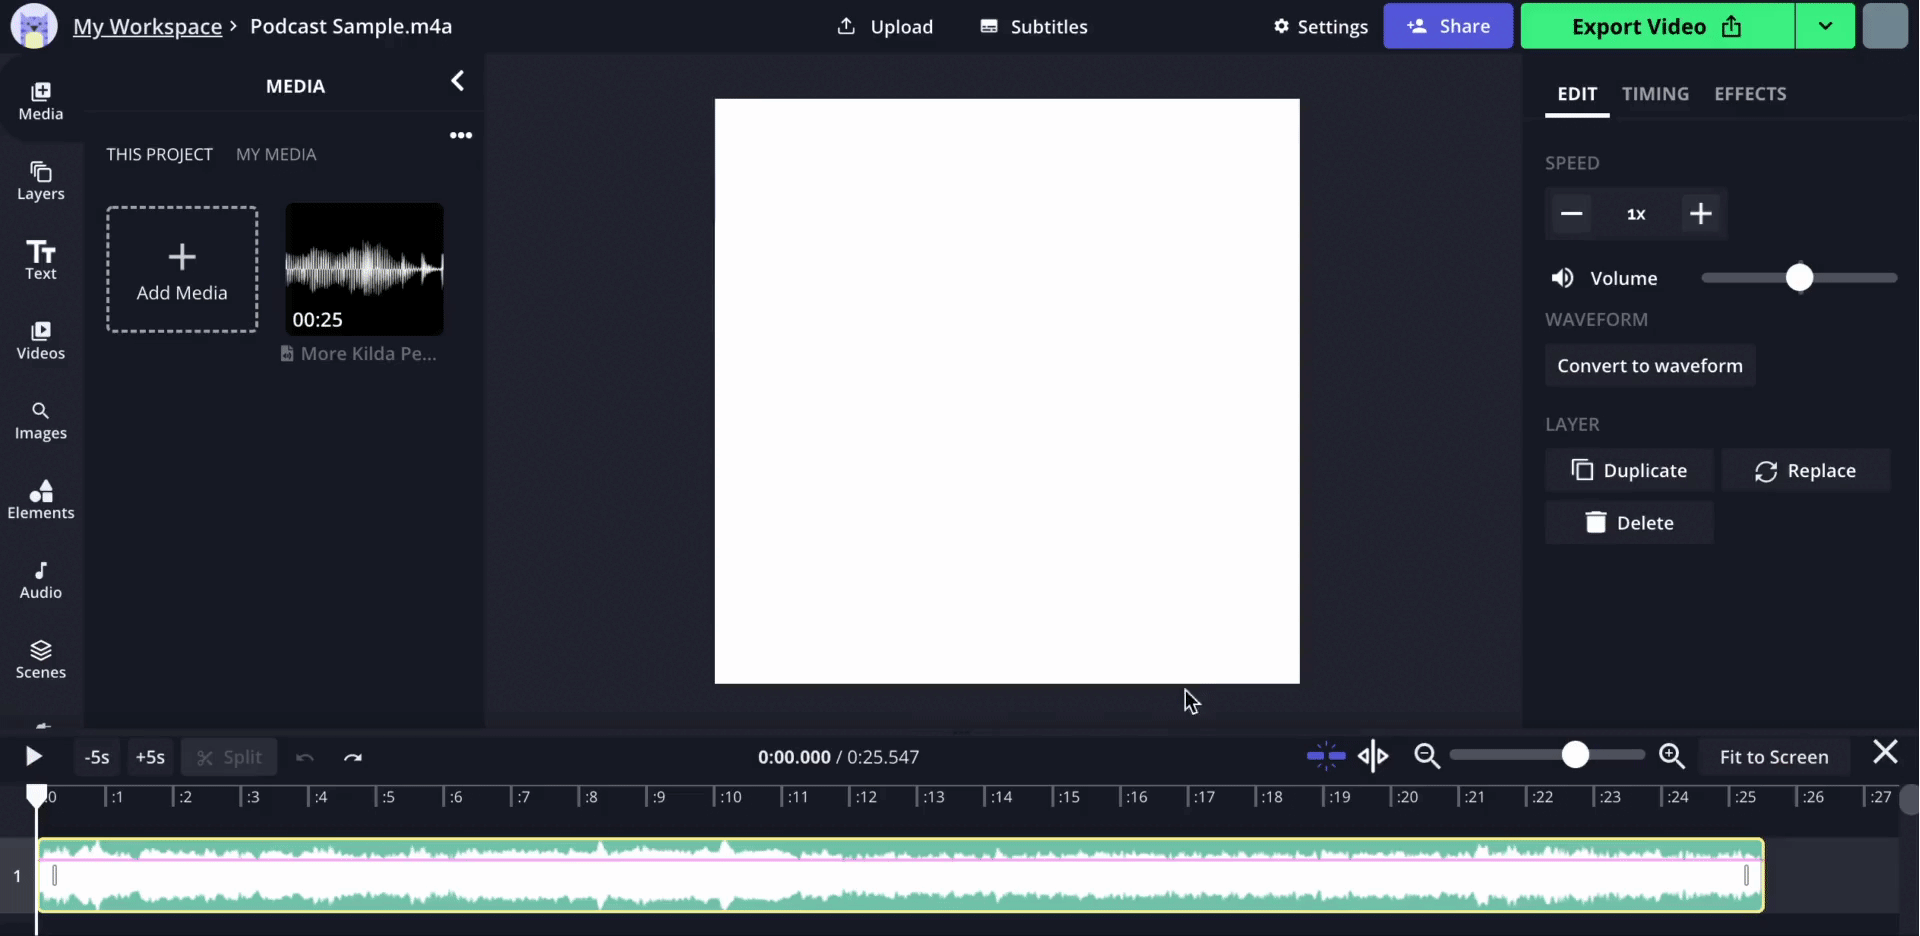The image size is (1920, 936).
Task: Open the Elements panel
Action: [40, 500]
